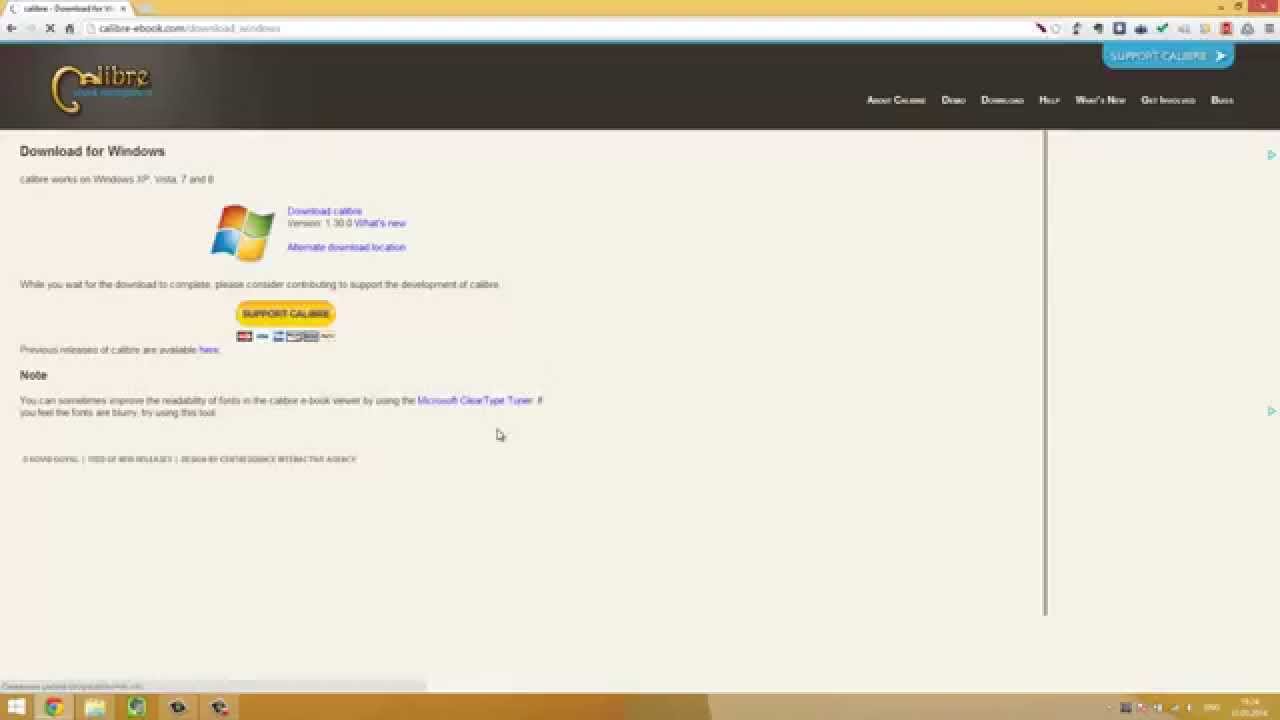Click the red extension icon in toolbar

[x=1227, y=29]
